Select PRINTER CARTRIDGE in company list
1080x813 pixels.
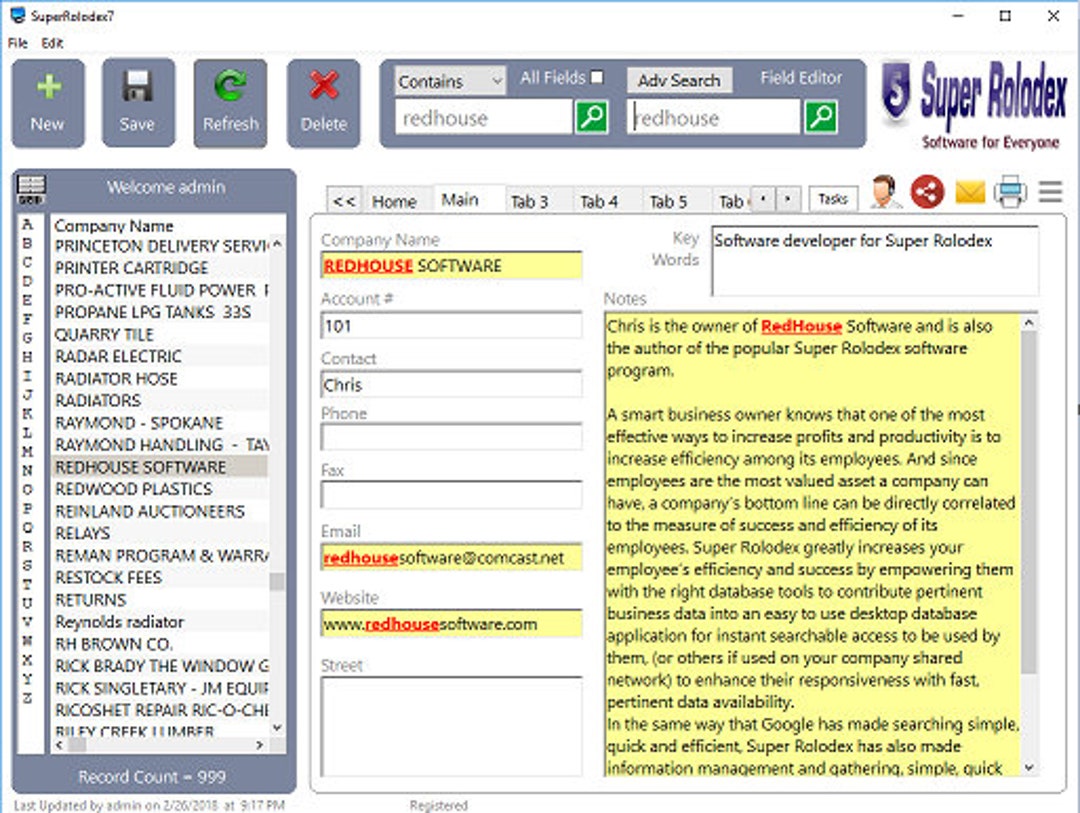[x=160, y=268]
